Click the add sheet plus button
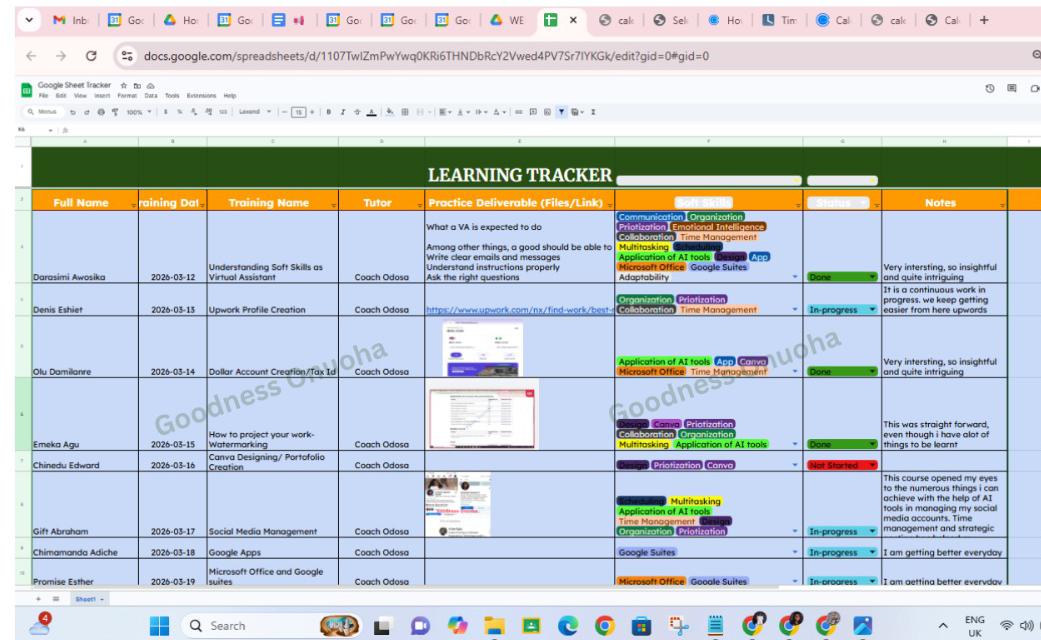Image resolution: width=1041 pixels, height=640 pixels. [x=38, y=599]
